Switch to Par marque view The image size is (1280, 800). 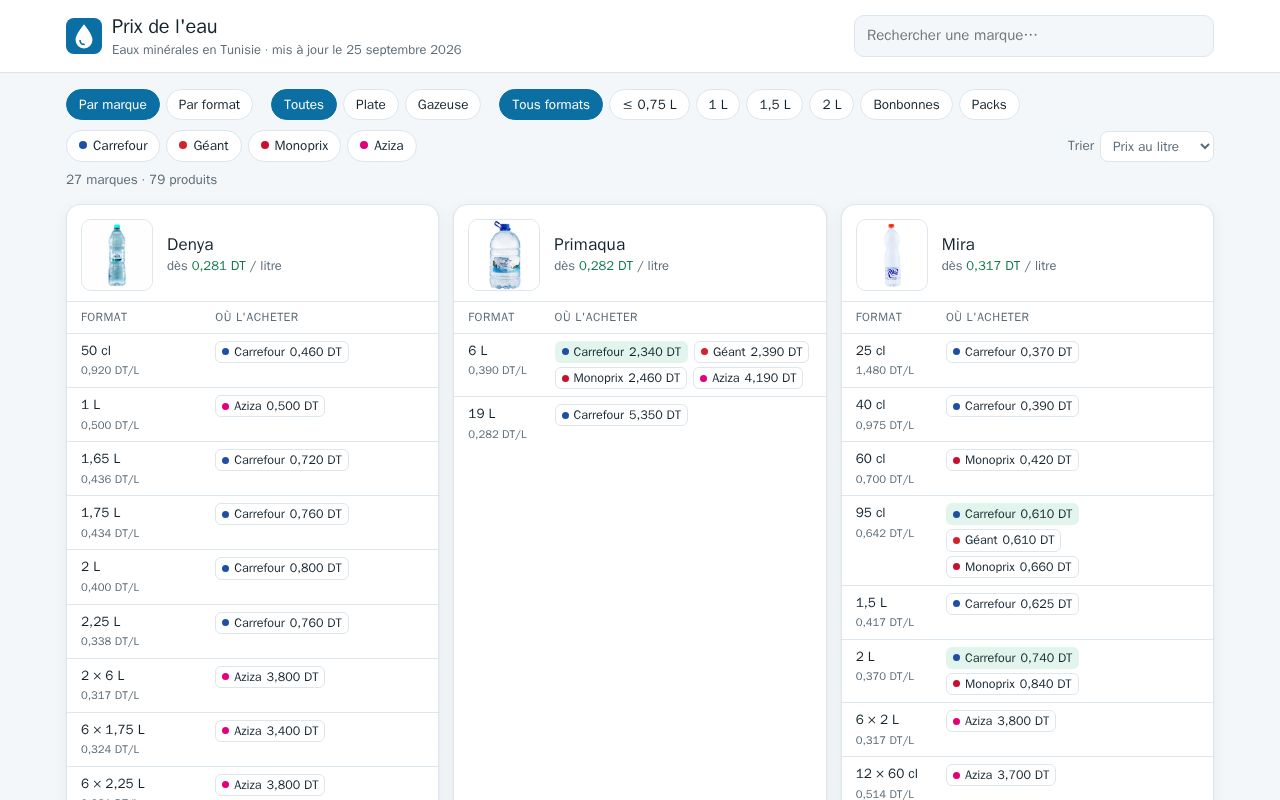113,104
